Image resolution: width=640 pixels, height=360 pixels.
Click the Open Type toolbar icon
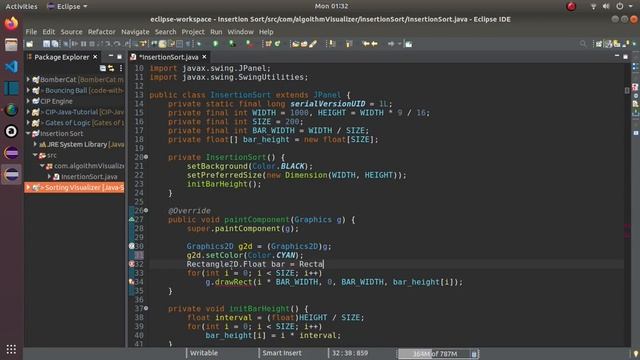296,44
